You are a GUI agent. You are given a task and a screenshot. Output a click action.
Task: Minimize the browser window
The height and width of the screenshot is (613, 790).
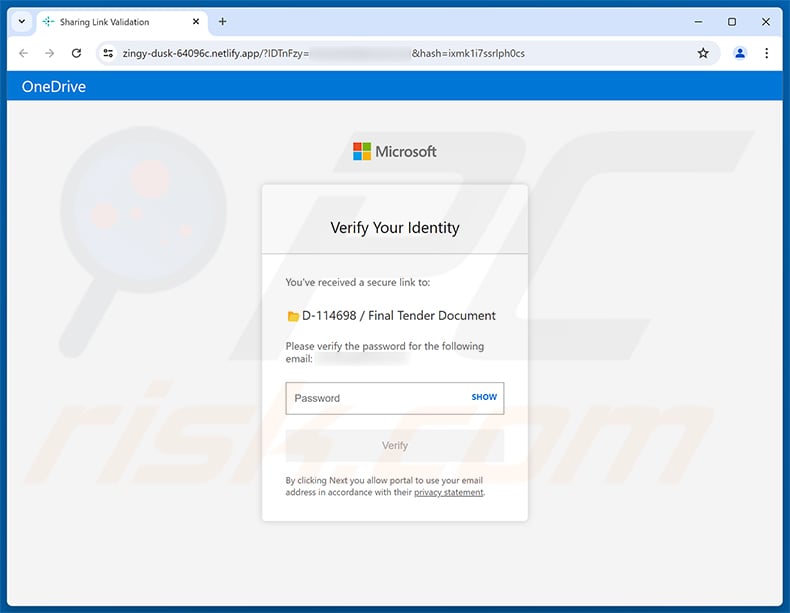(x=698, y=22)
